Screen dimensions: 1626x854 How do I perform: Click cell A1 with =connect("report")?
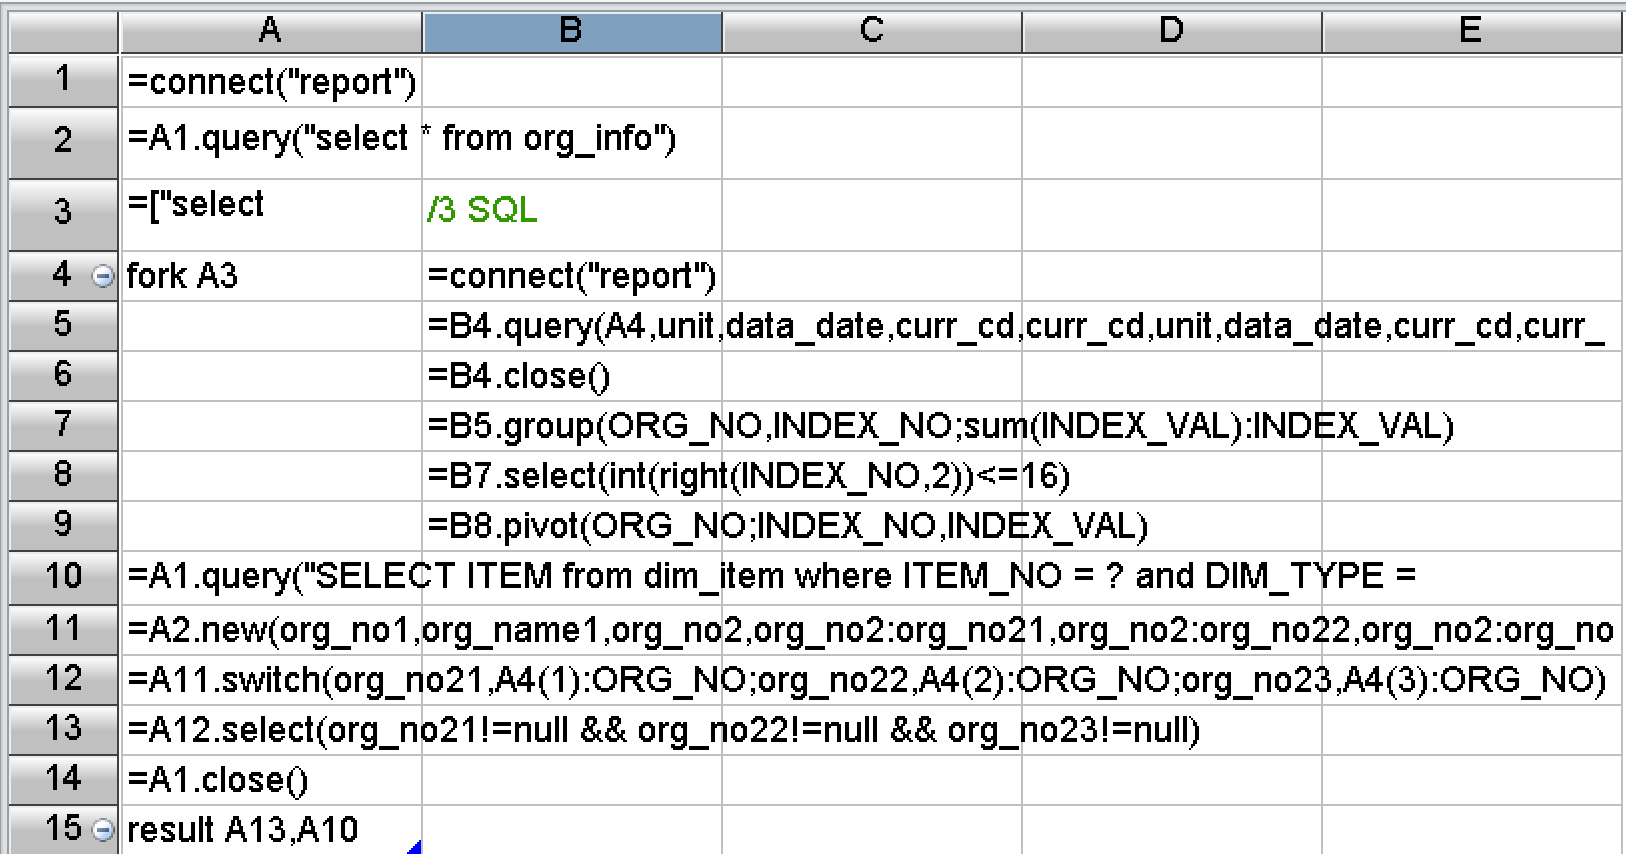[271, 82]
